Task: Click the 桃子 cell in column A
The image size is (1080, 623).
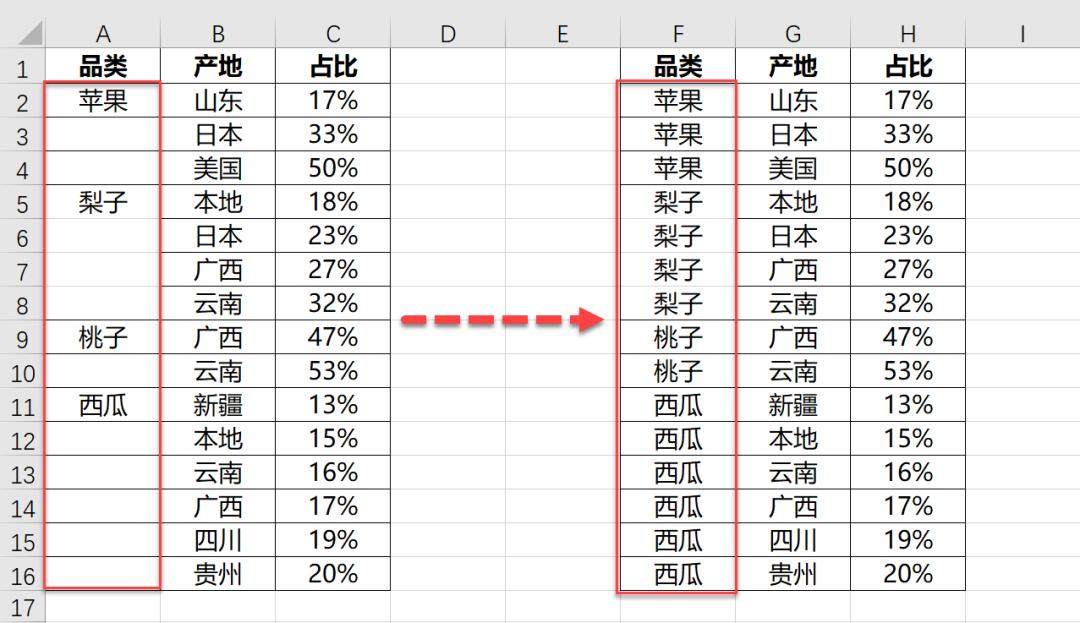Action: (103, 337)
